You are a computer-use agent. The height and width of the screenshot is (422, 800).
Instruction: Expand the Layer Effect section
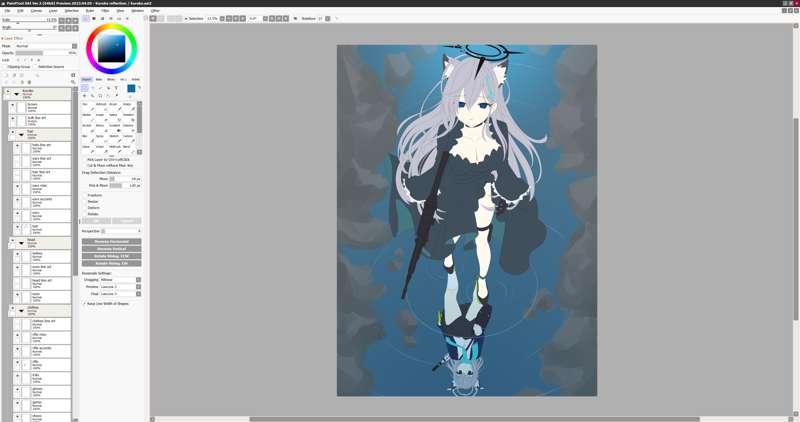(x=13, y=38)
